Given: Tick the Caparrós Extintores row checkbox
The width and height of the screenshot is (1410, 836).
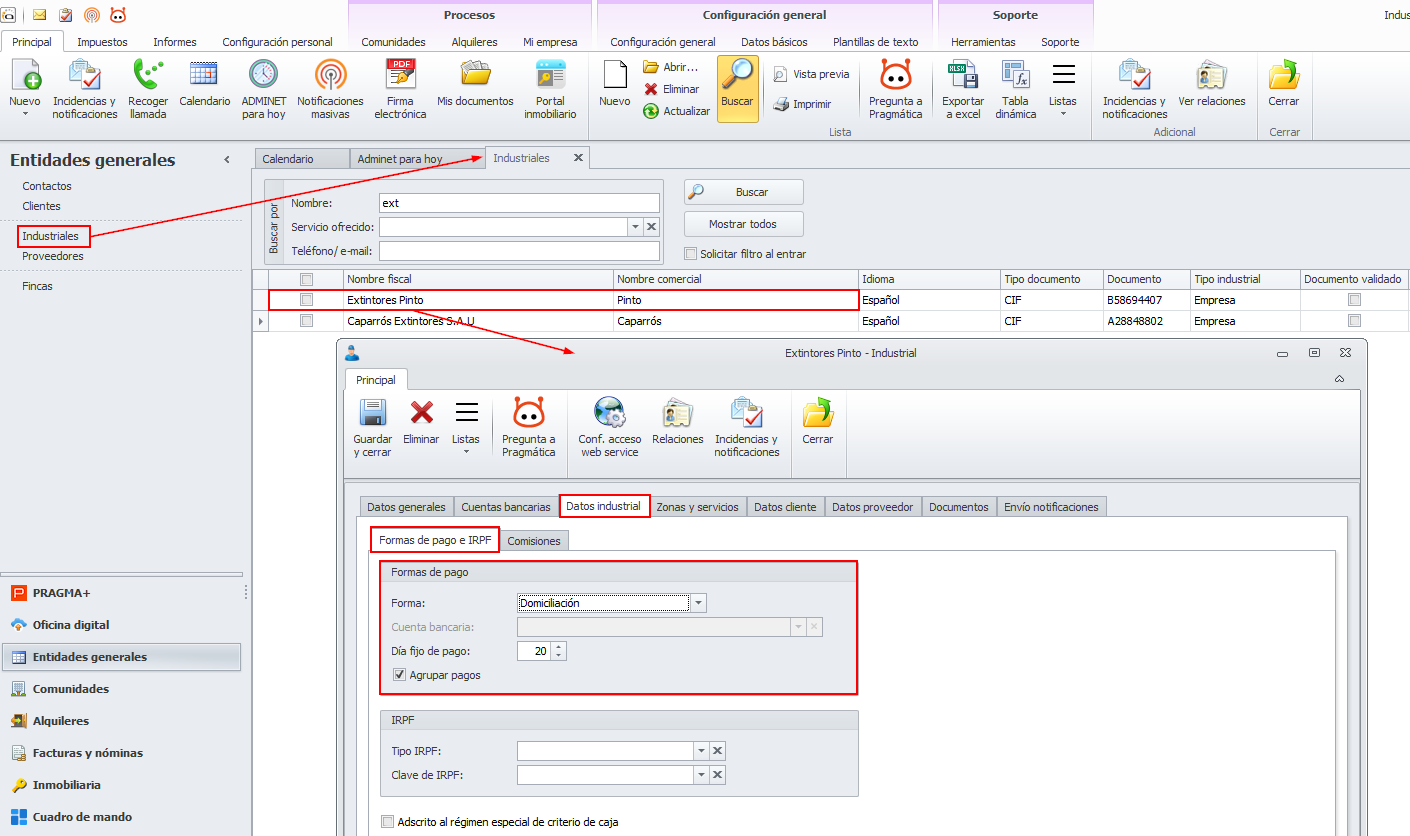Looking at the screenshot, I should click(x=307, y=321).
